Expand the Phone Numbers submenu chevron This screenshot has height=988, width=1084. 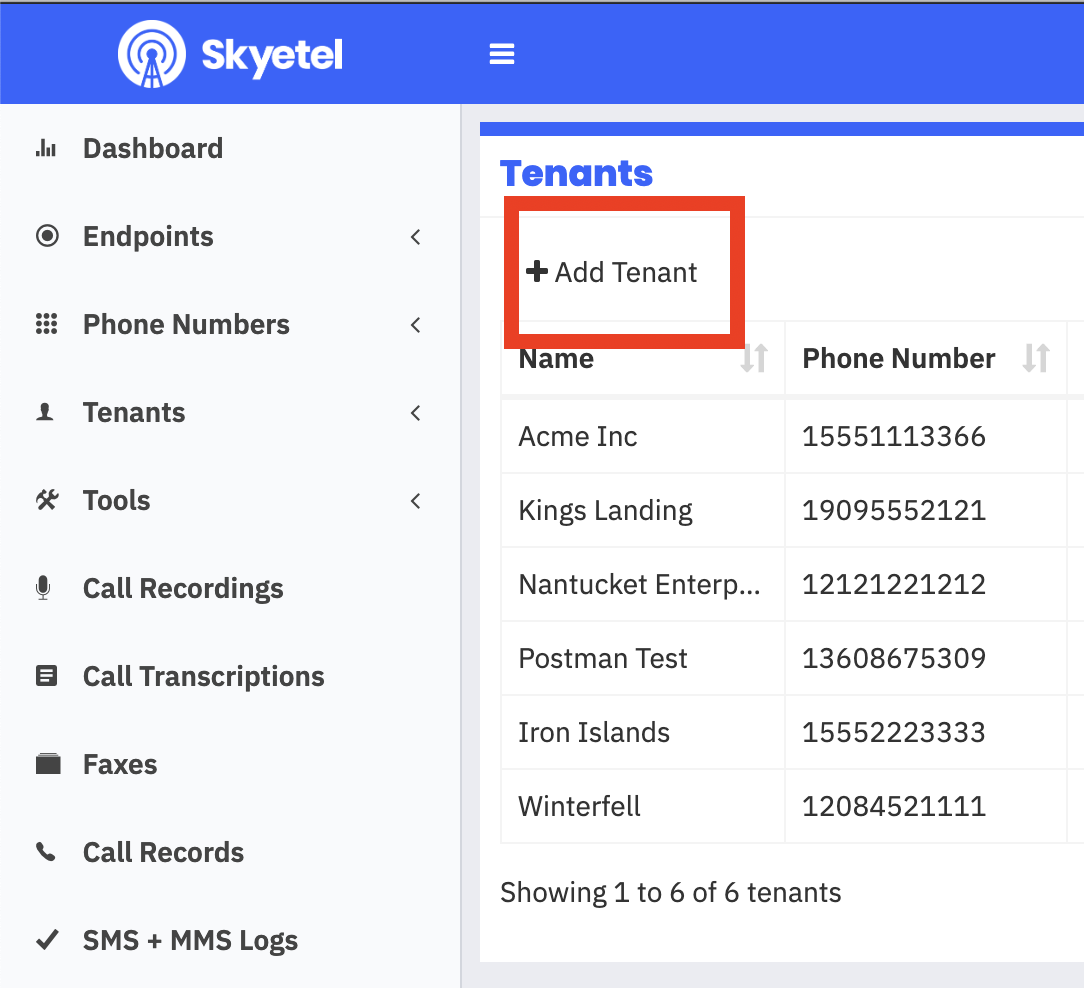point(415,324)
